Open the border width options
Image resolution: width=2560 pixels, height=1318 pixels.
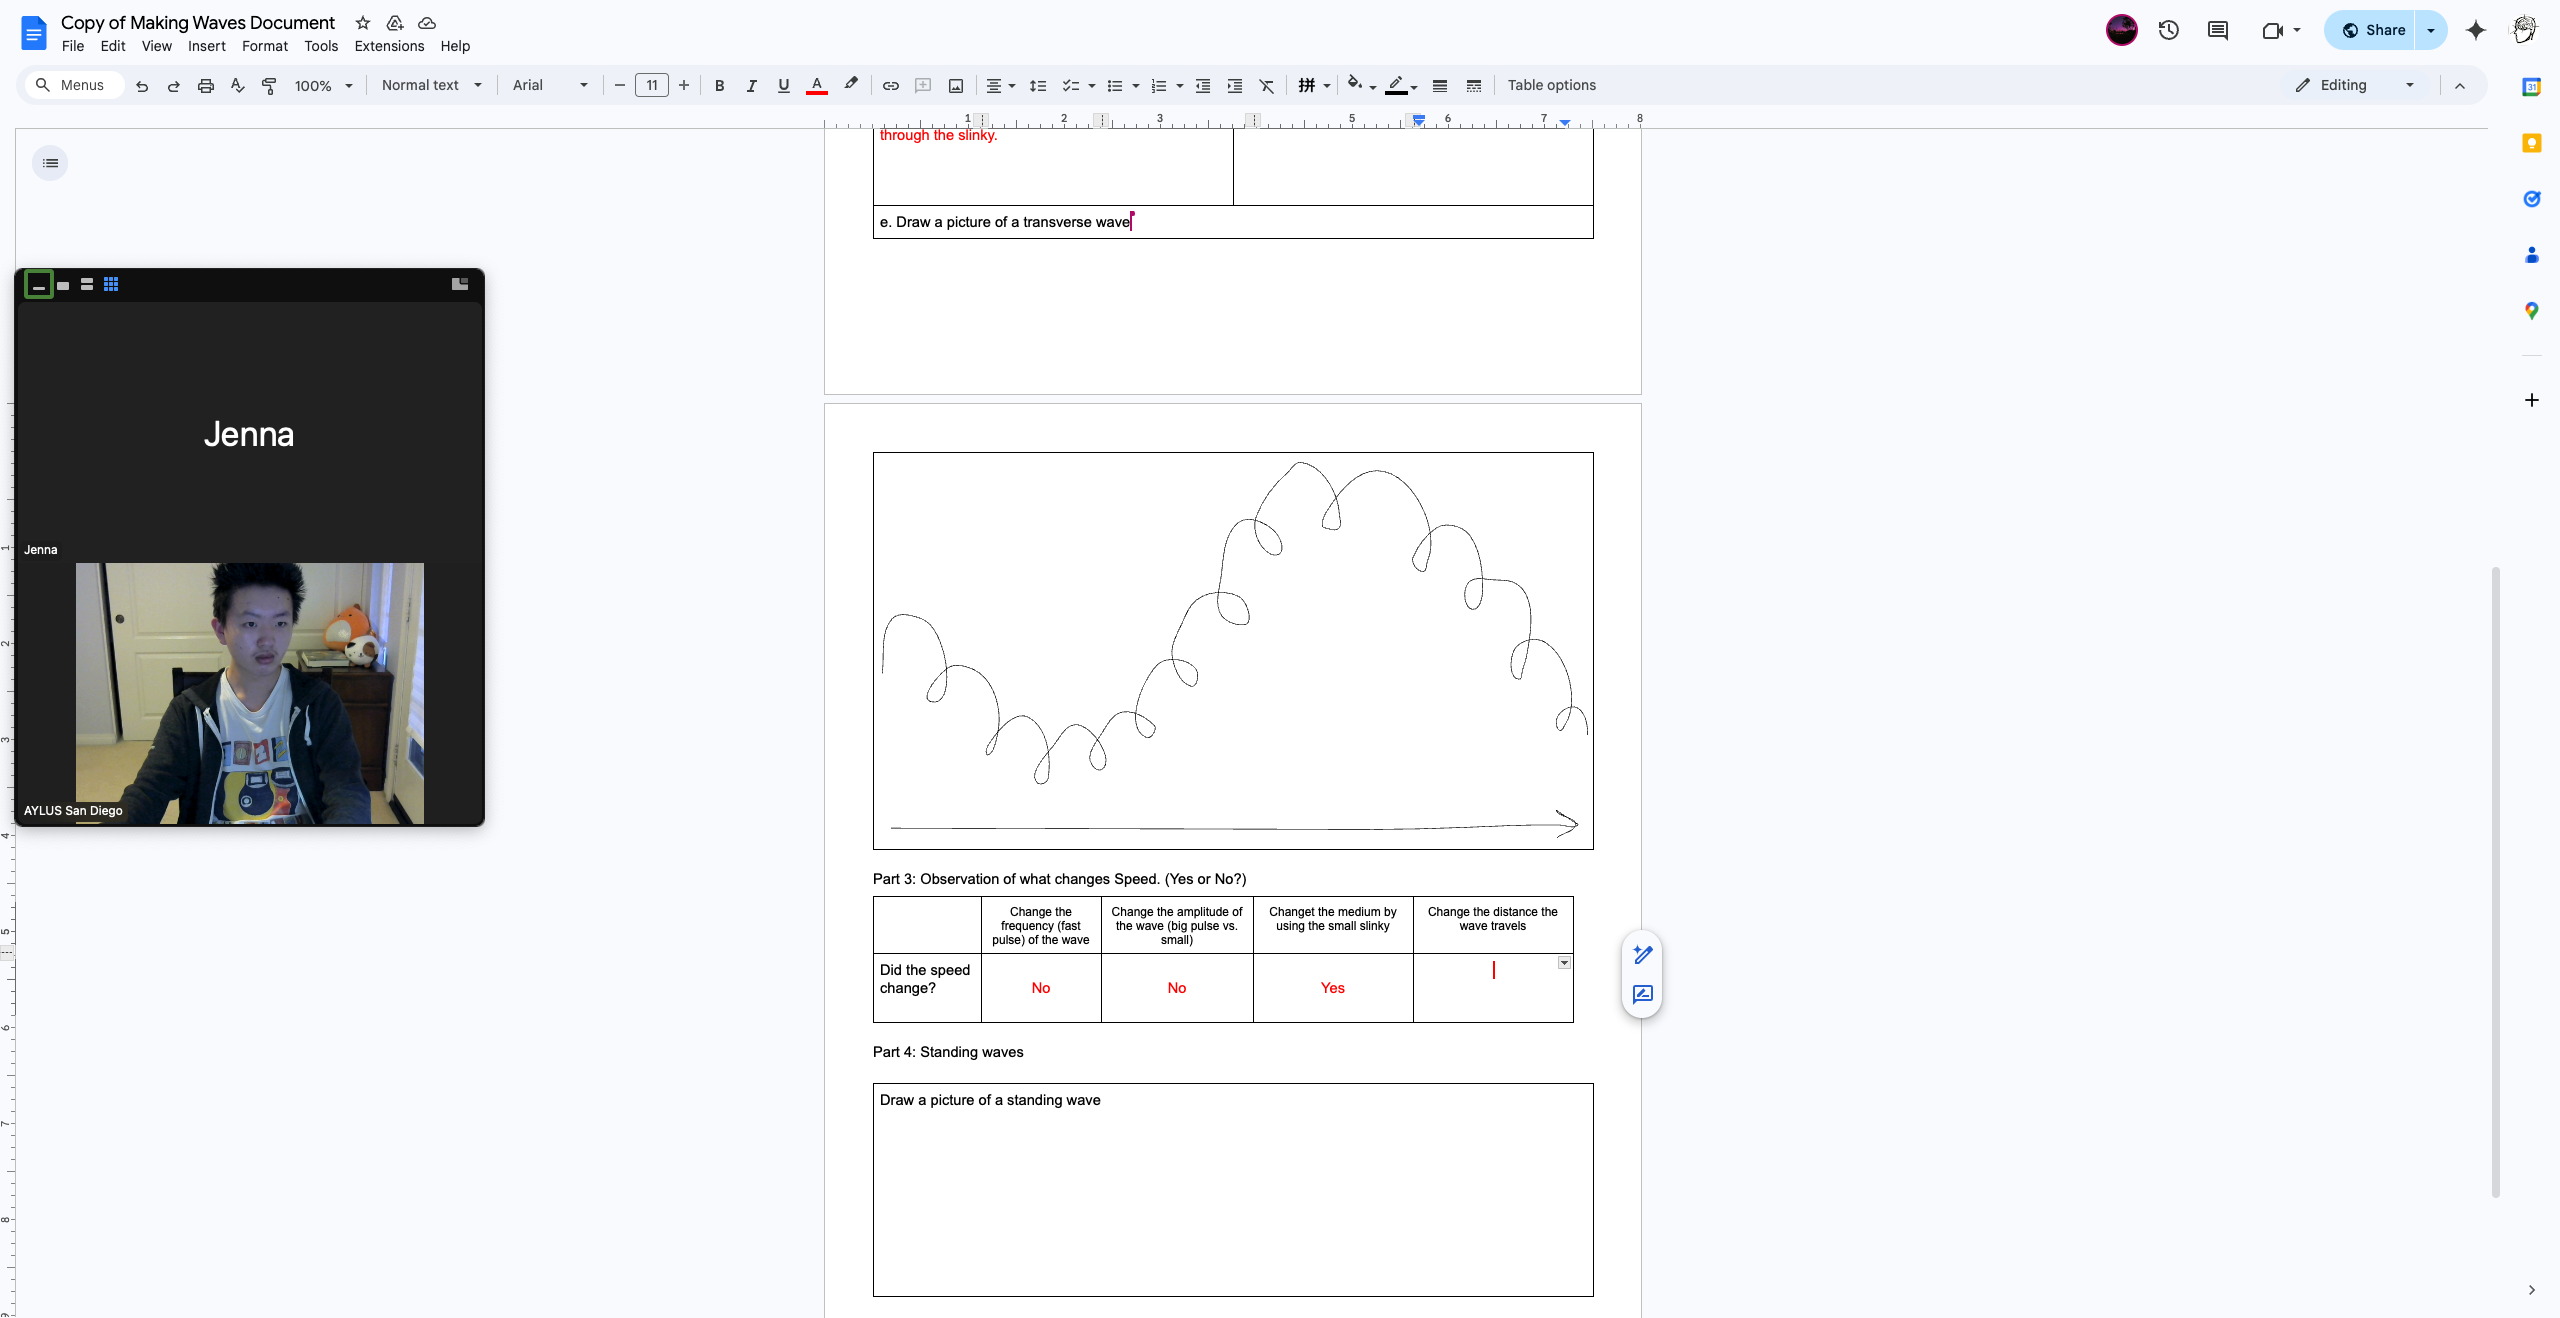(1440, 86)
